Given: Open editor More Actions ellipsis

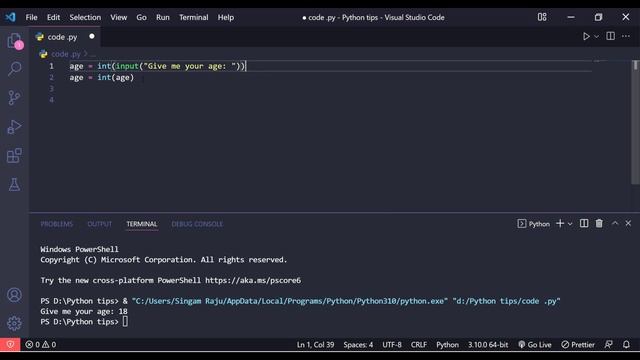Looking at the screenshot, I should click(626, 36).
